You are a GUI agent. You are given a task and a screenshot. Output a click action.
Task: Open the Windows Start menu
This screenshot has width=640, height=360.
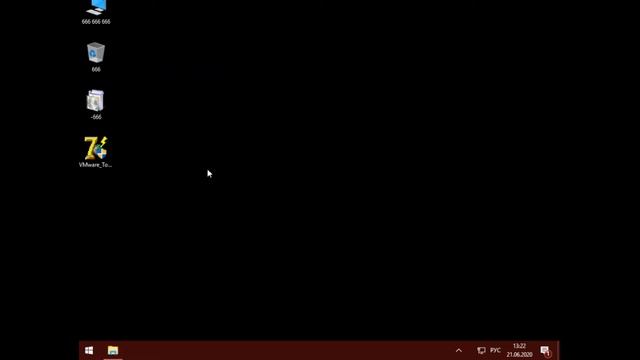89,351
